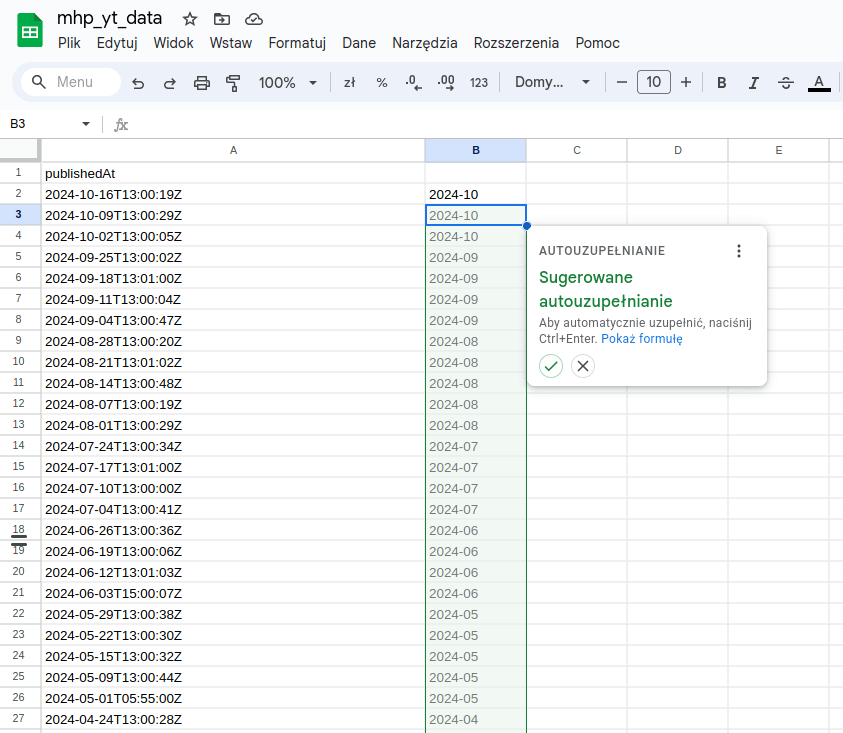The width and height of the screenshot is (843, 733).
Task: Toggle strikethrough formatting
Action: (785, 82)
